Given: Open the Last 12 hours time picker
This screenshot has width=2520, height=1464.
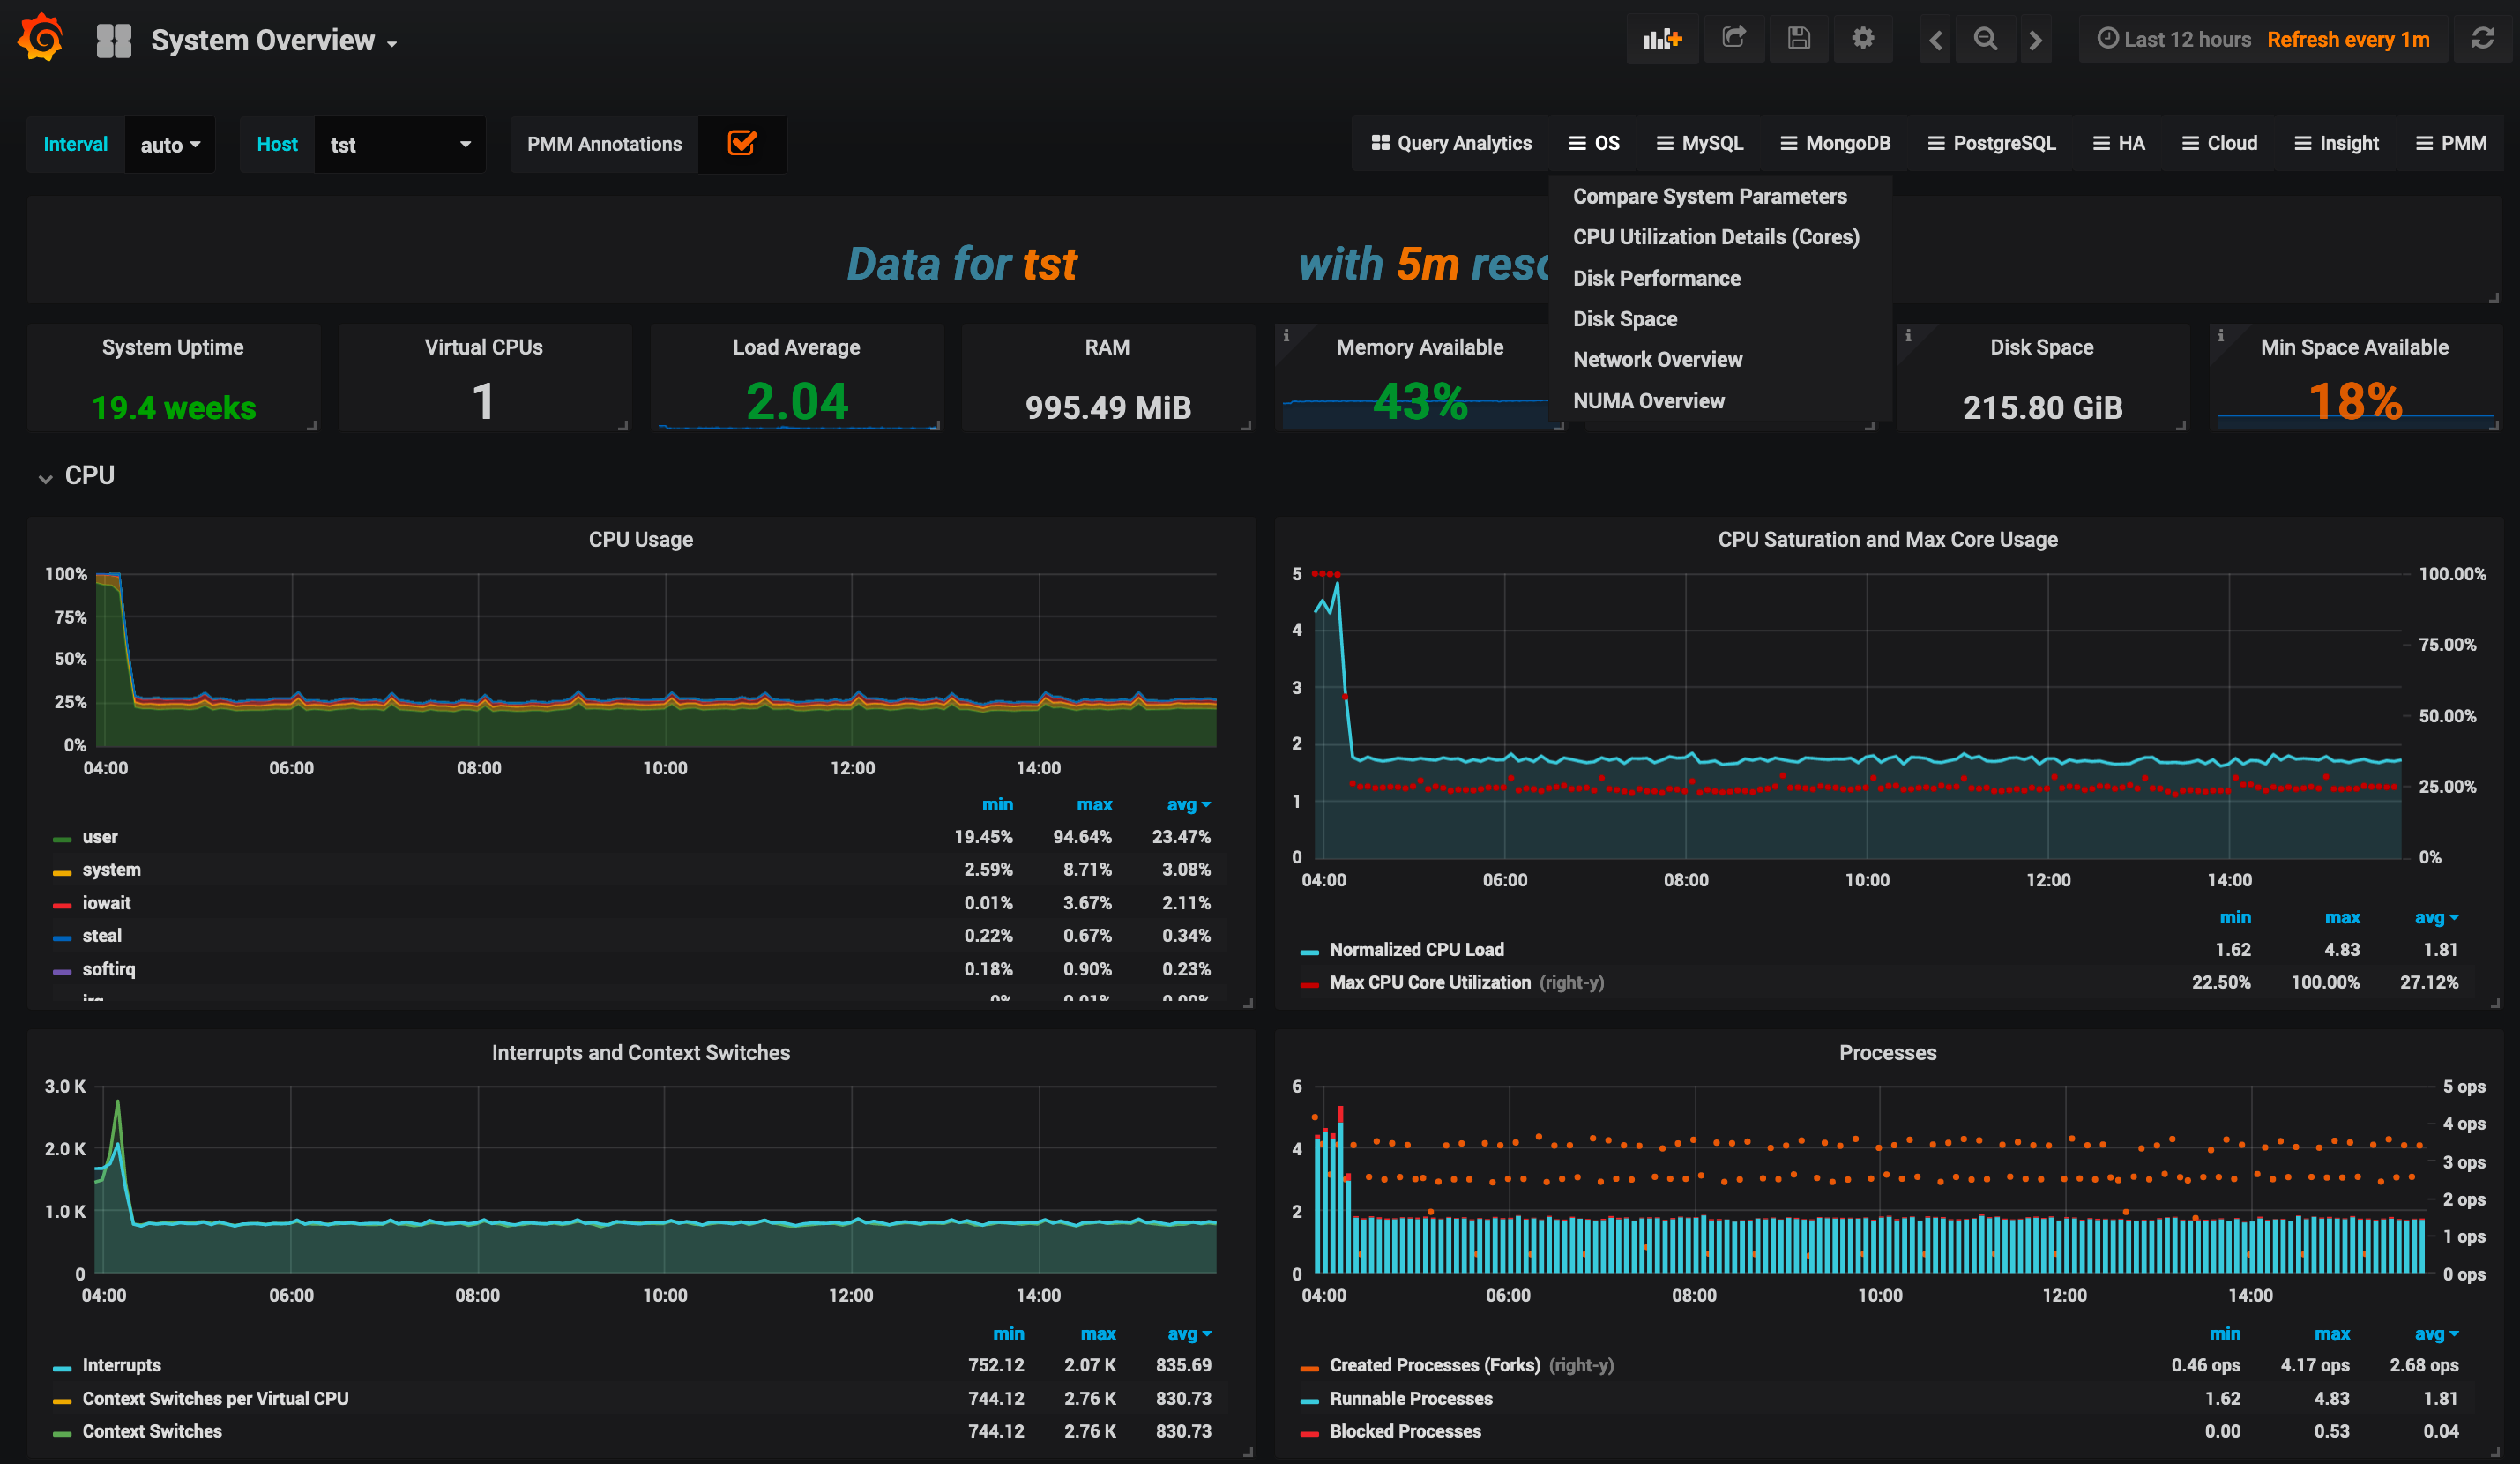Looking at the screenshot, I should click(x=2174, y=39).
